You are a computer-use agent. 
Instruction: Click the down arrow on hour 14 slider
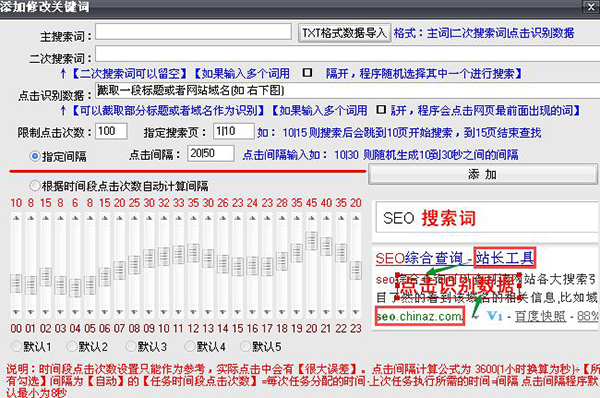click(x=223, y=312)
